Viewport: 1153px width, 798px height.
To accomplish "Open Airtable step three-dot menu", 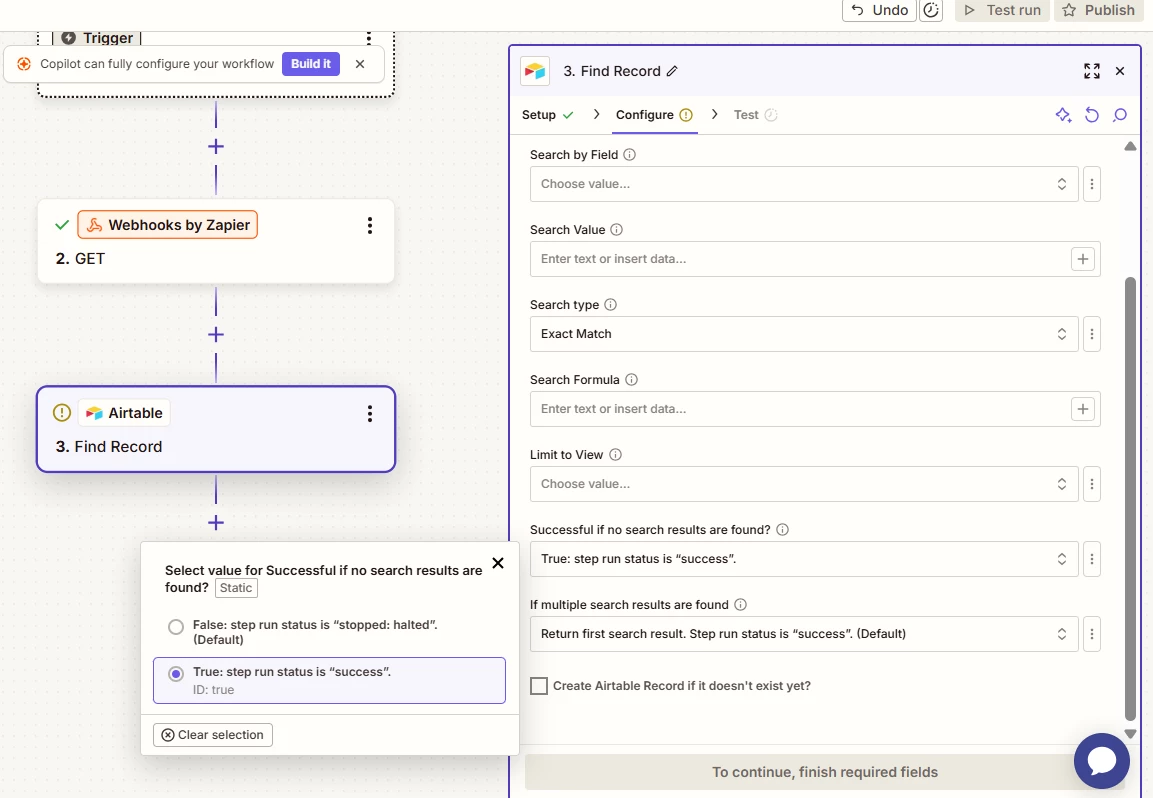I will [370, 414].
